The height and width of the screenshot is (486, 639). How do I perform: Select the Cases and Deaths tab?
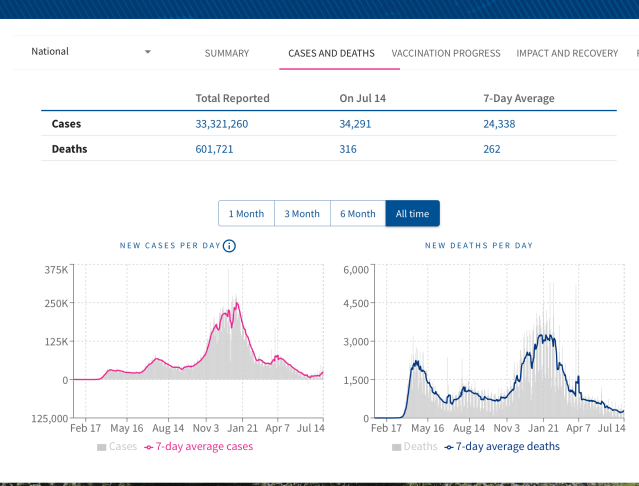[x=331, y=53]
